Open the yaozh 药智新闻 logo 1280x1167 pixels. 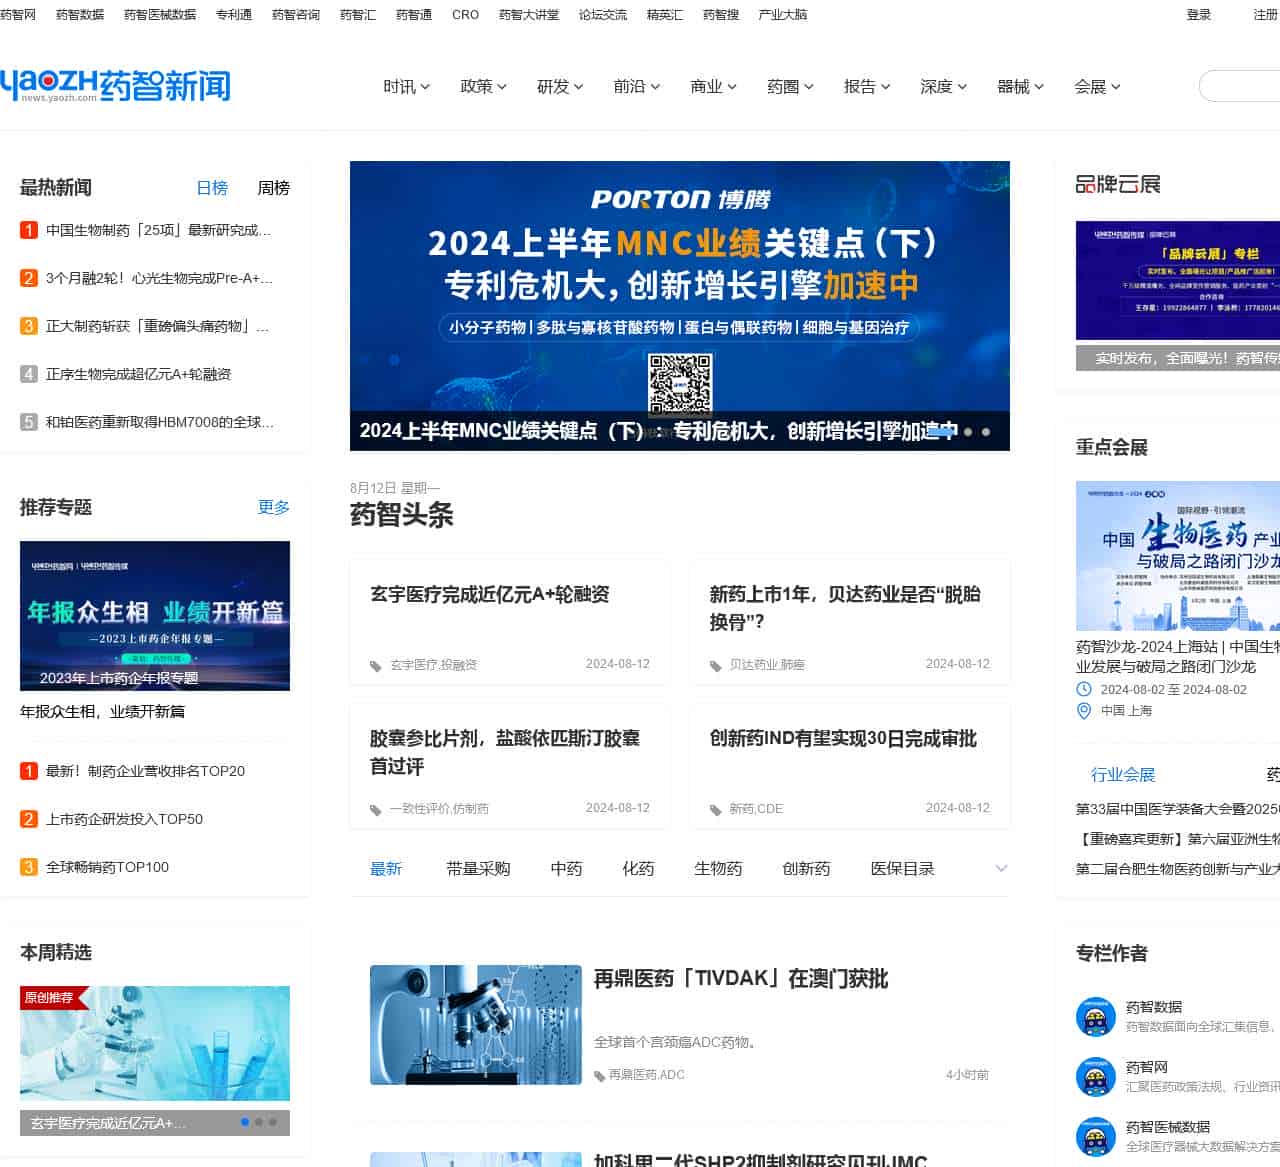coord(115,86)
